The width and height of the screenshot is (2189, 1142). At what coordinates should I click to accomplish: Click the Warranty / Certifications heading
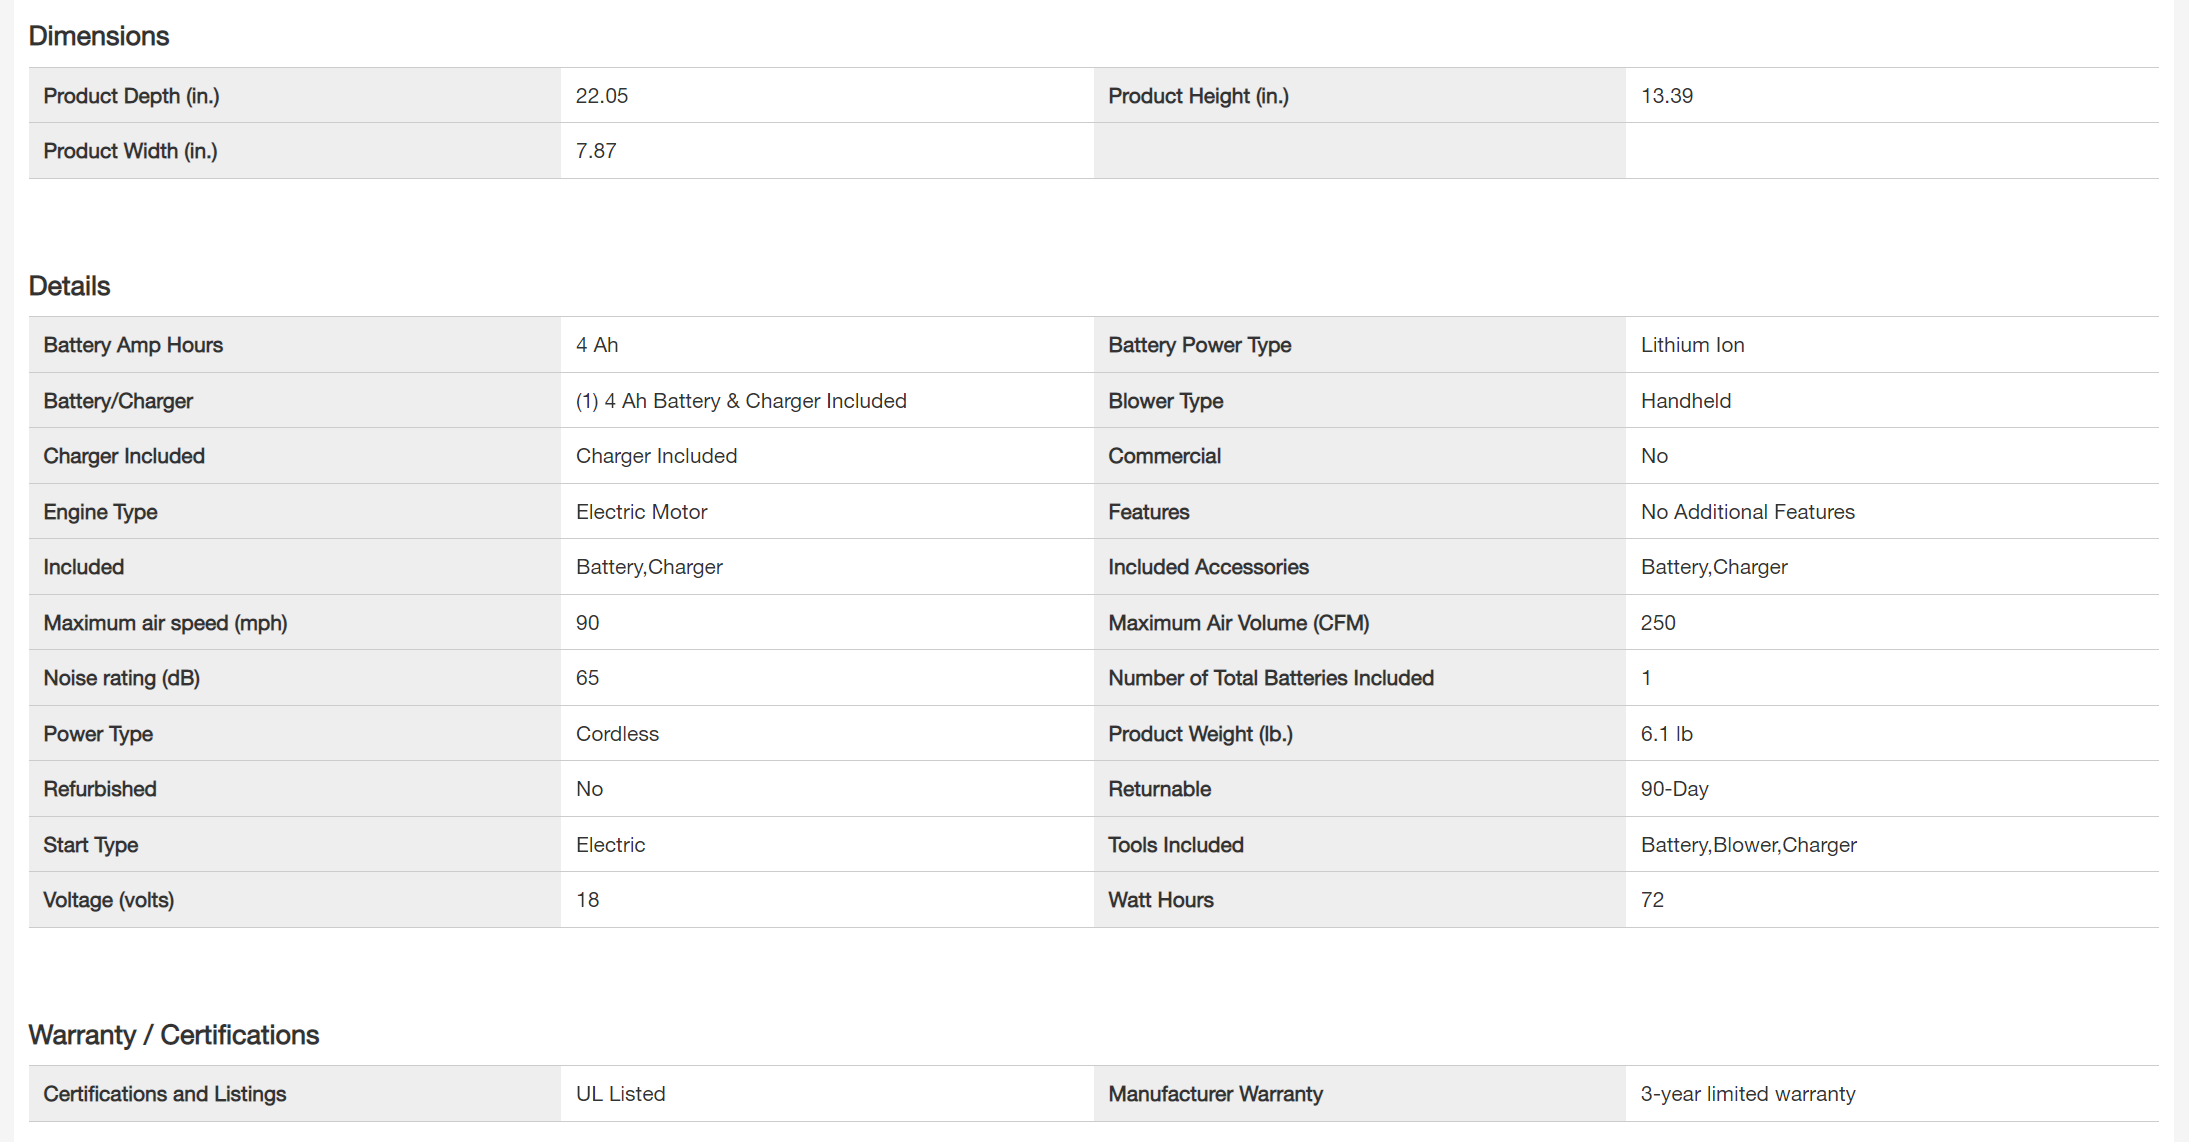[x=173, y=1035]
